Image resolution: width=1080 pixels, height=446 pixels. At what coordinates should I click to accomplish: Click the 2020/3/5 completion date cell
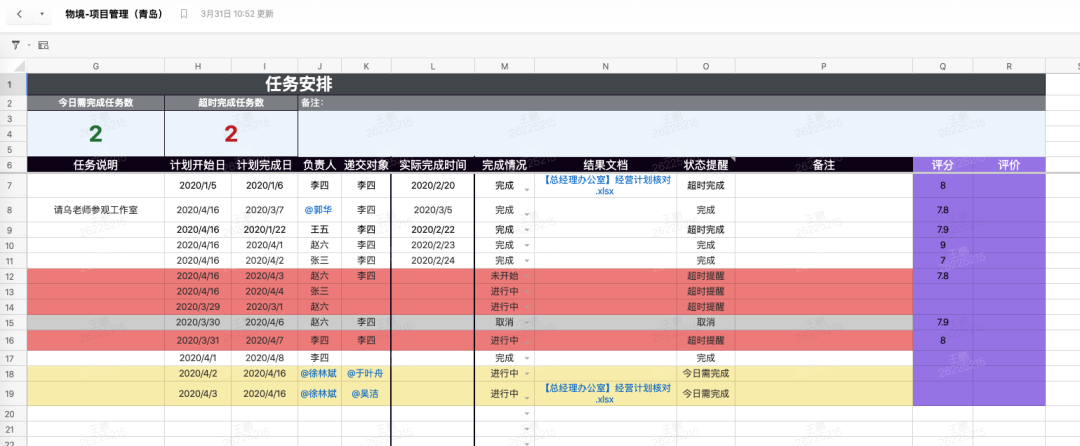[433, 210]
